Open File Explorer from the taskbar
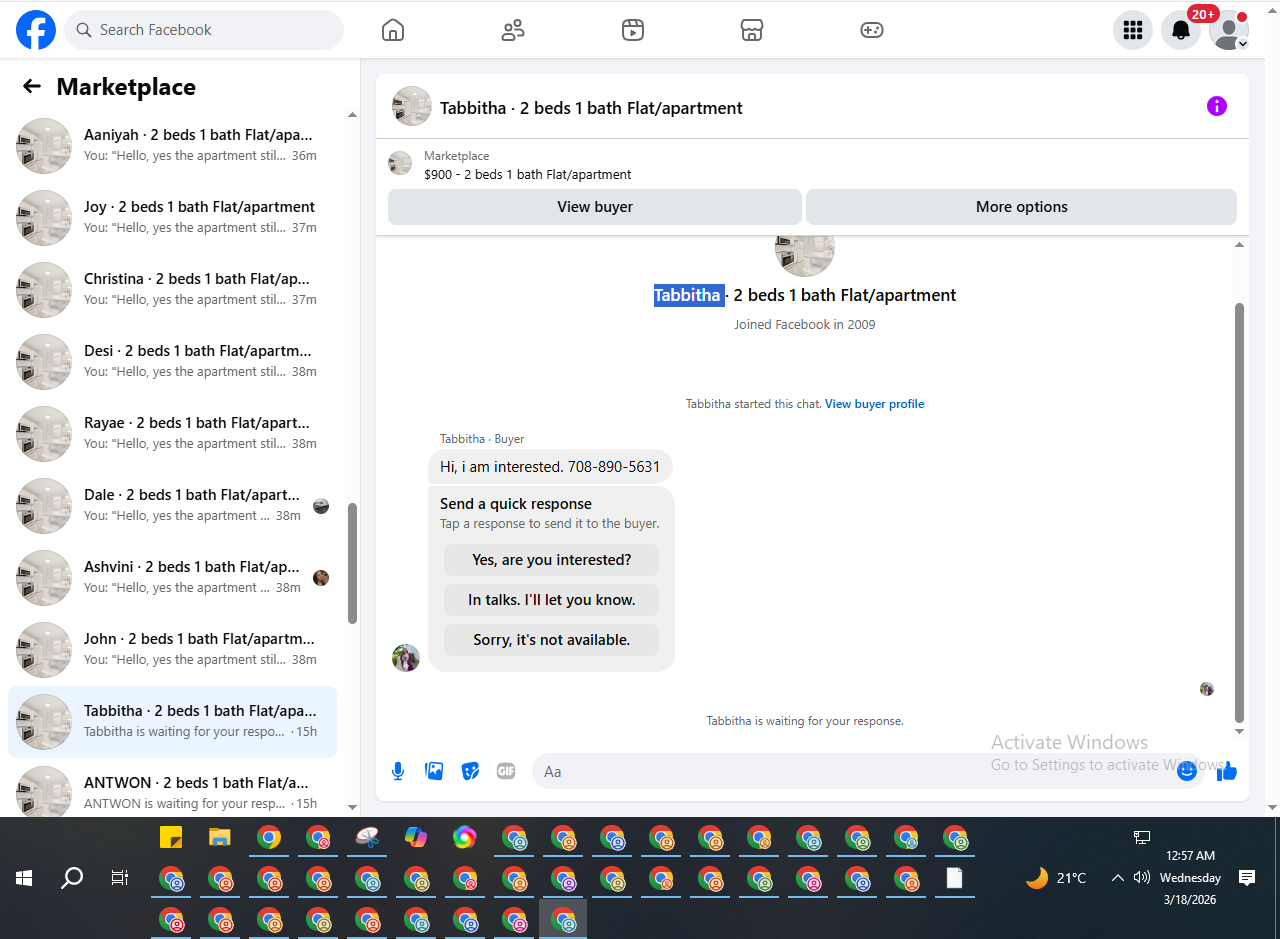1280x939 pixels. pos(220,838)
